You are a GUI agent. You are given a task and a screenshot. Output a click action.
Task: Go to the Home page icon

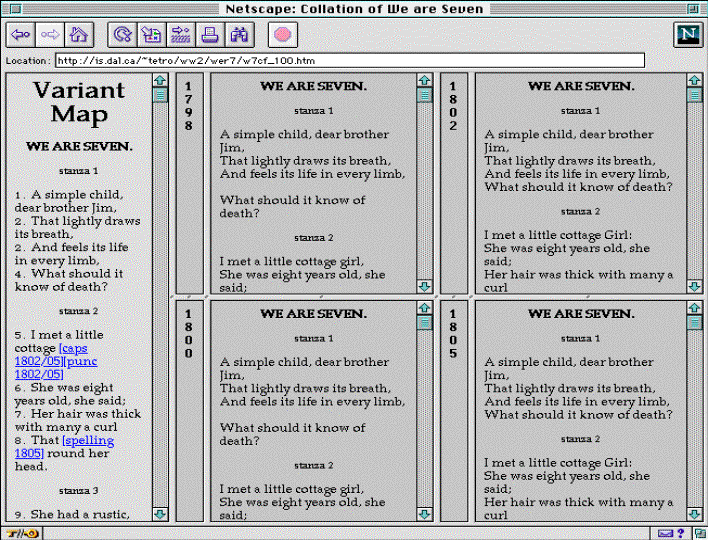coord(78,35)
